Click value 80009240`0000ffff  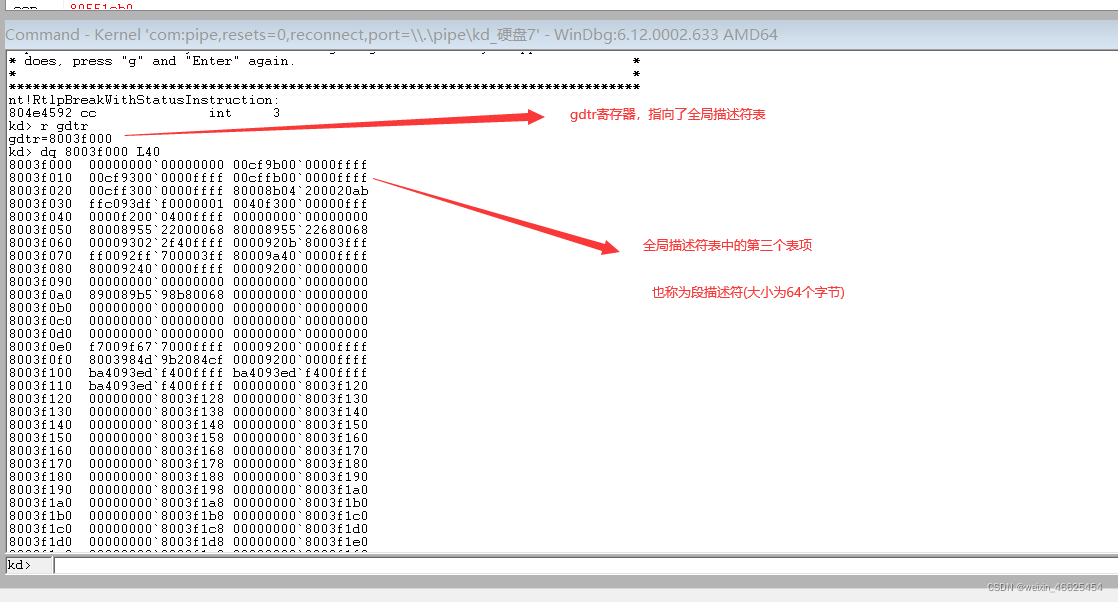[x=156, y=269]
